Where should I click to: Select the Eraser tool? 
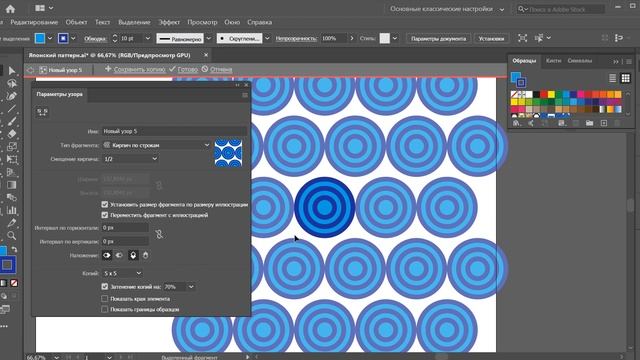coord(12,134)
